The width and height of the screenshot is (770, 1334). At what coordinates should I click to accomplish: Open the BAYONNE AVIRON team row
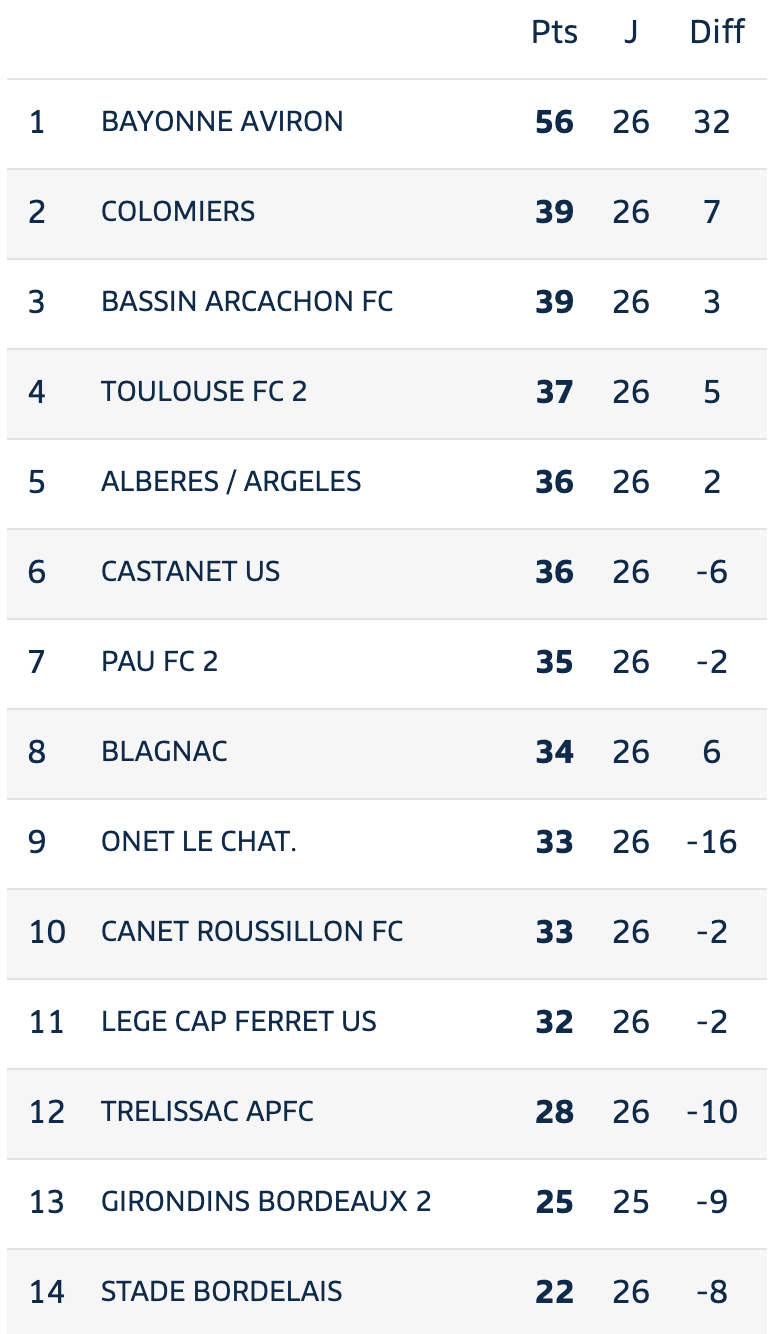(385, 123)
